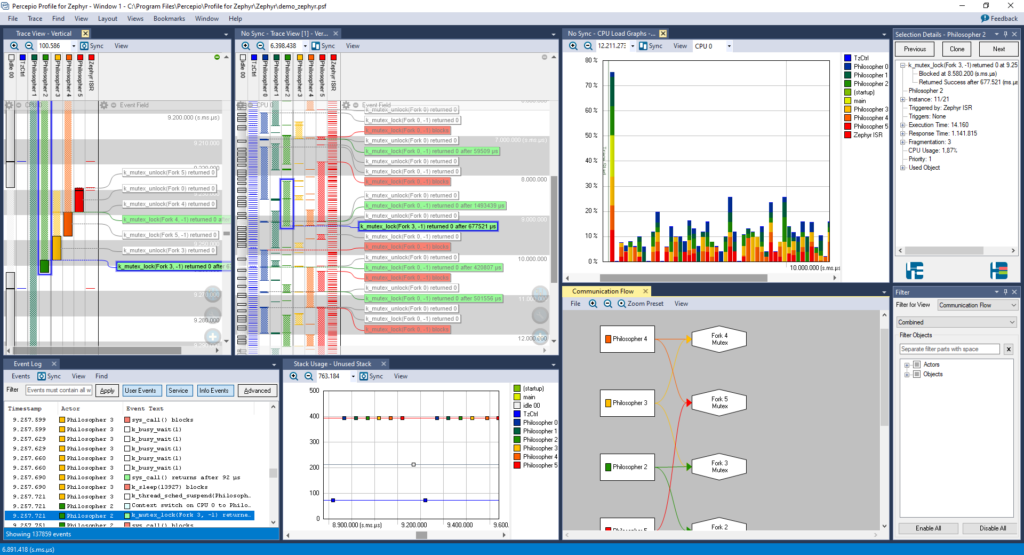Pin the Selection Details panel
1024x555 pixels.
(1006, 34)
